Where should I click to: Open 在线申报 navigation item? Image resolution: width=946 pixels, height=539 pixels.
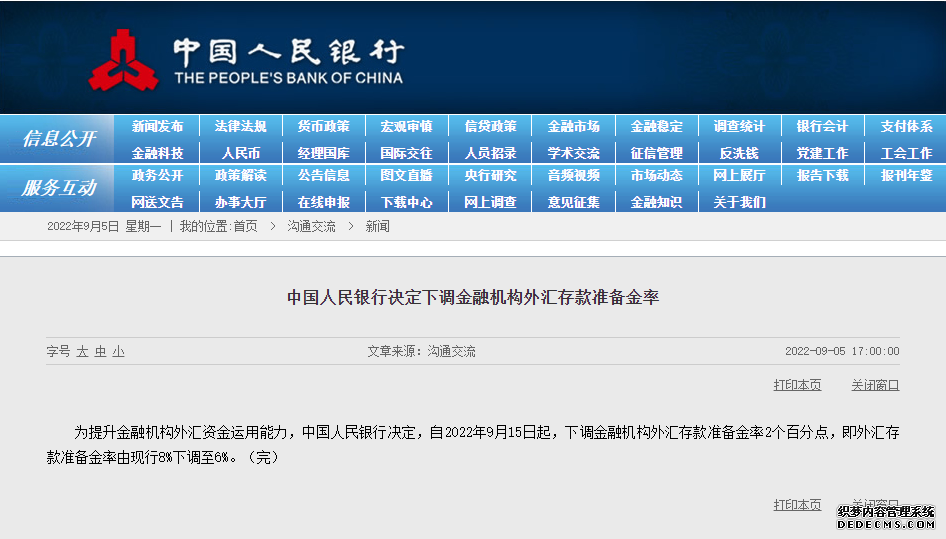pos(323,202)
